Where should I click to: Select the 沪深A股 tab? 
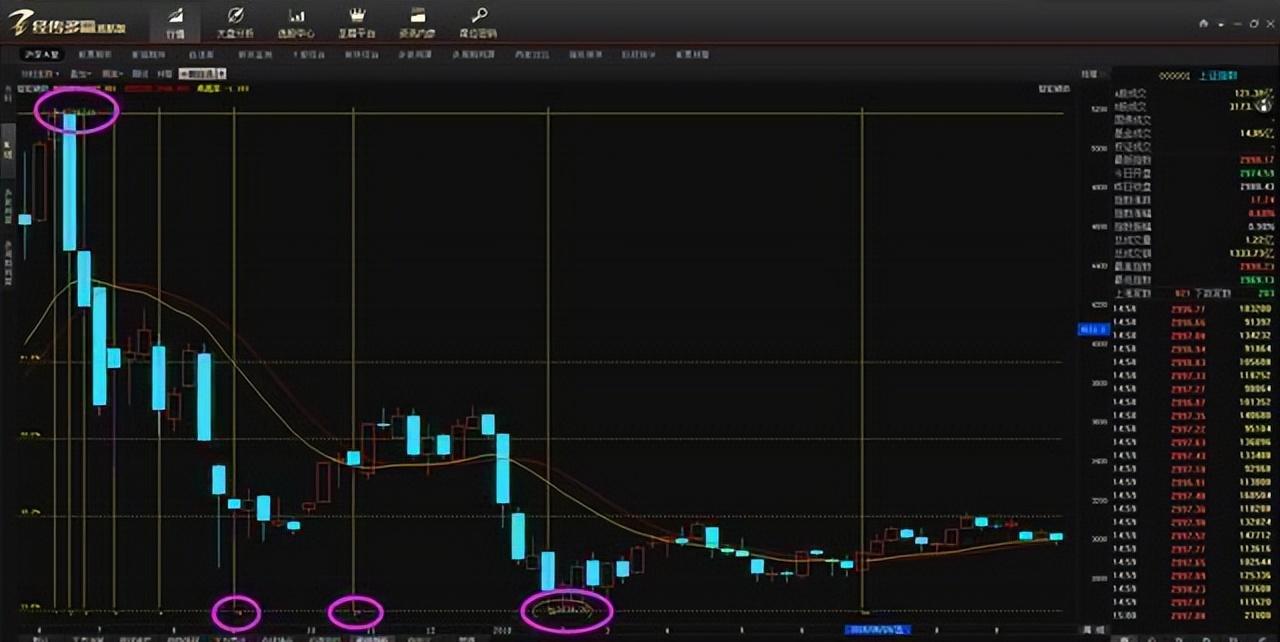42,55
